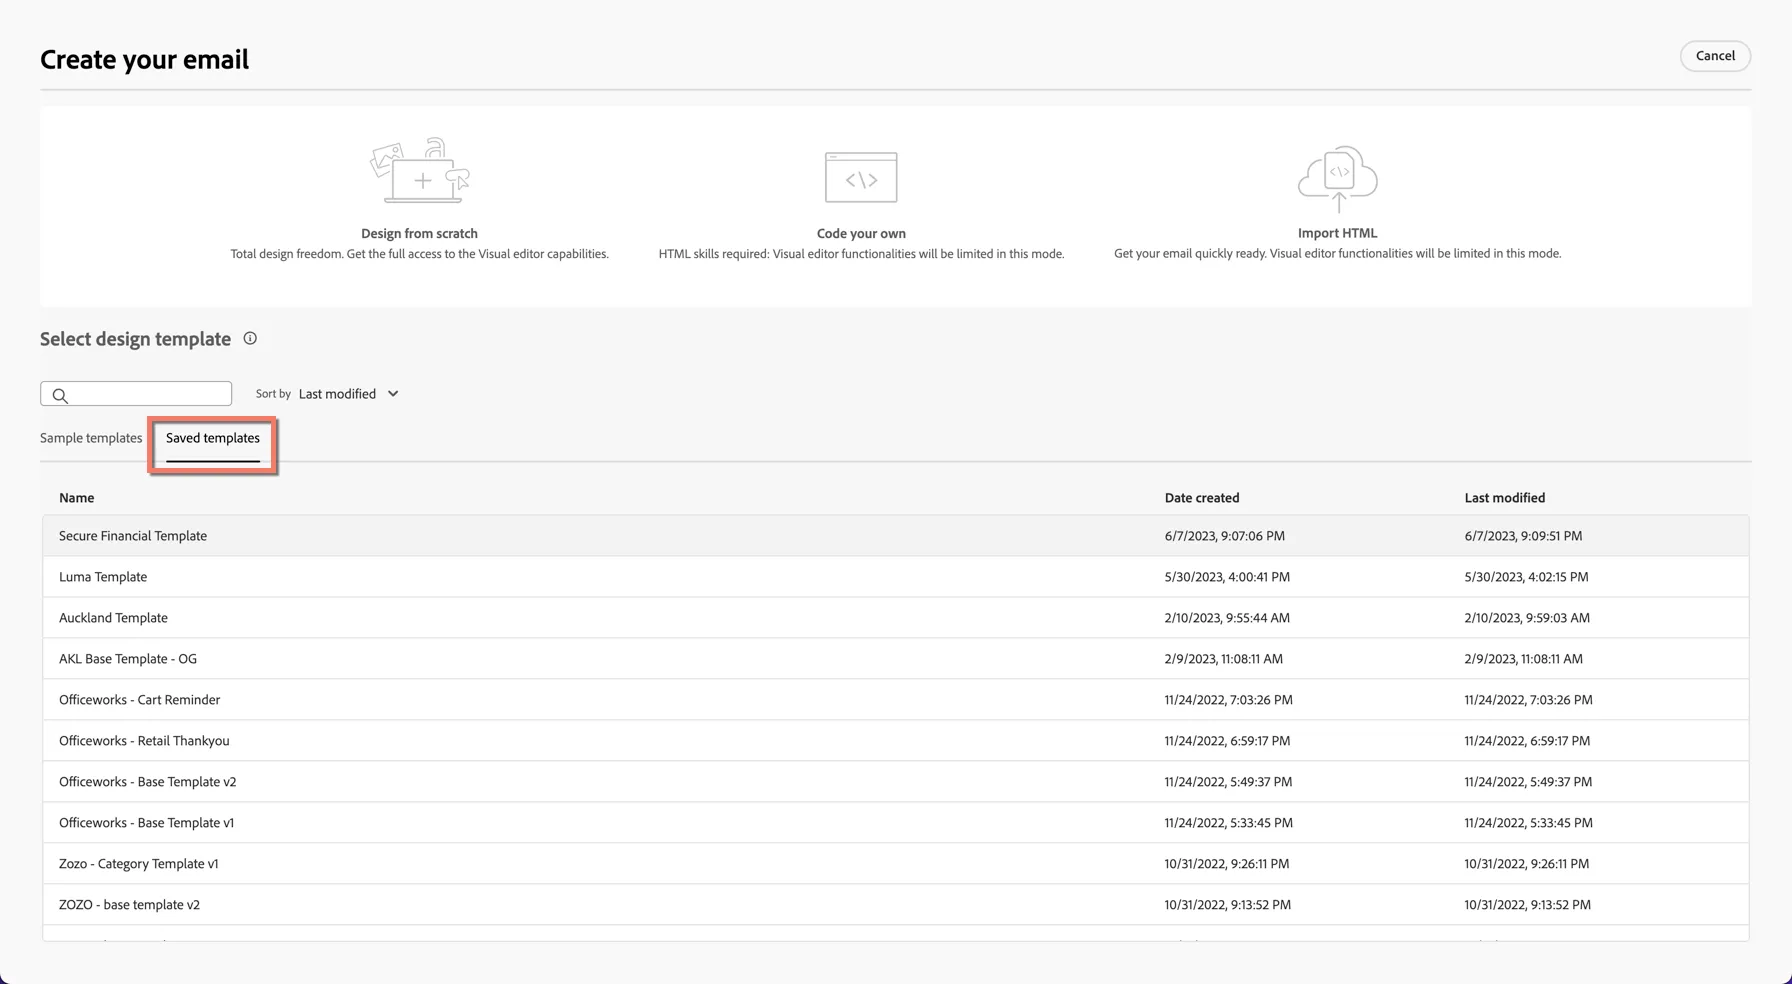Viewport: 1792px width, 984px height.
Task: Choose the Luma Template entry
Action: (896, 577)
